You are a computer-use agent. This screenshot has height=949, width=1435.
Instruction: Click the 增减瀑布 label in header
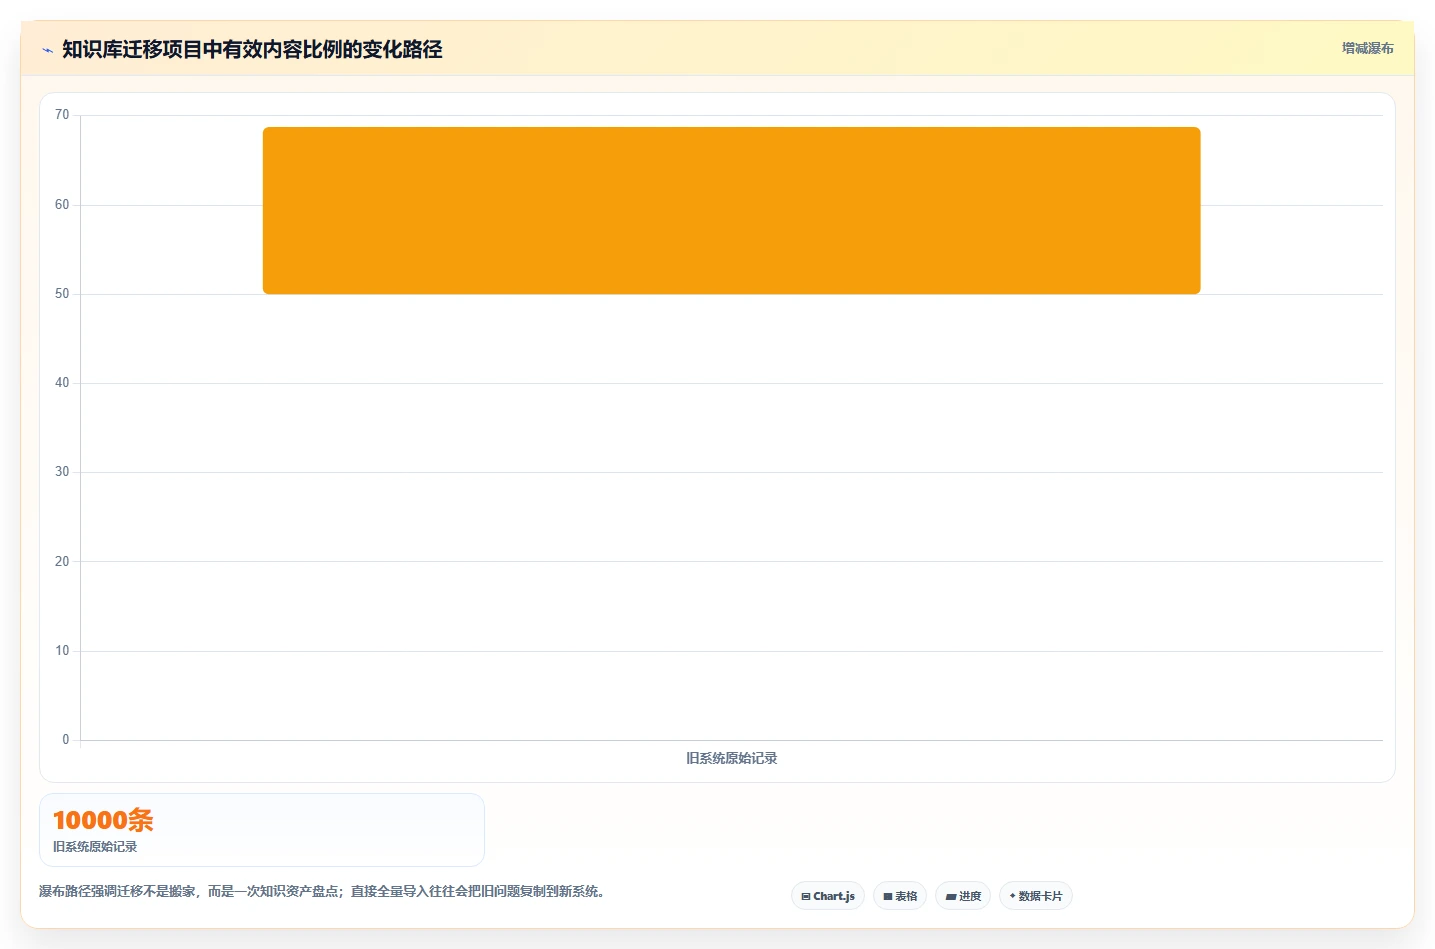[x=1367, y=48]
